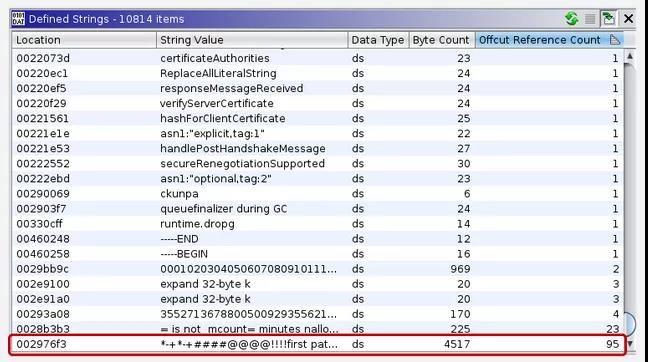Select the runtime.dropg string
The height and width of the screenshot is (362, 648).
[x=198, y=224]
